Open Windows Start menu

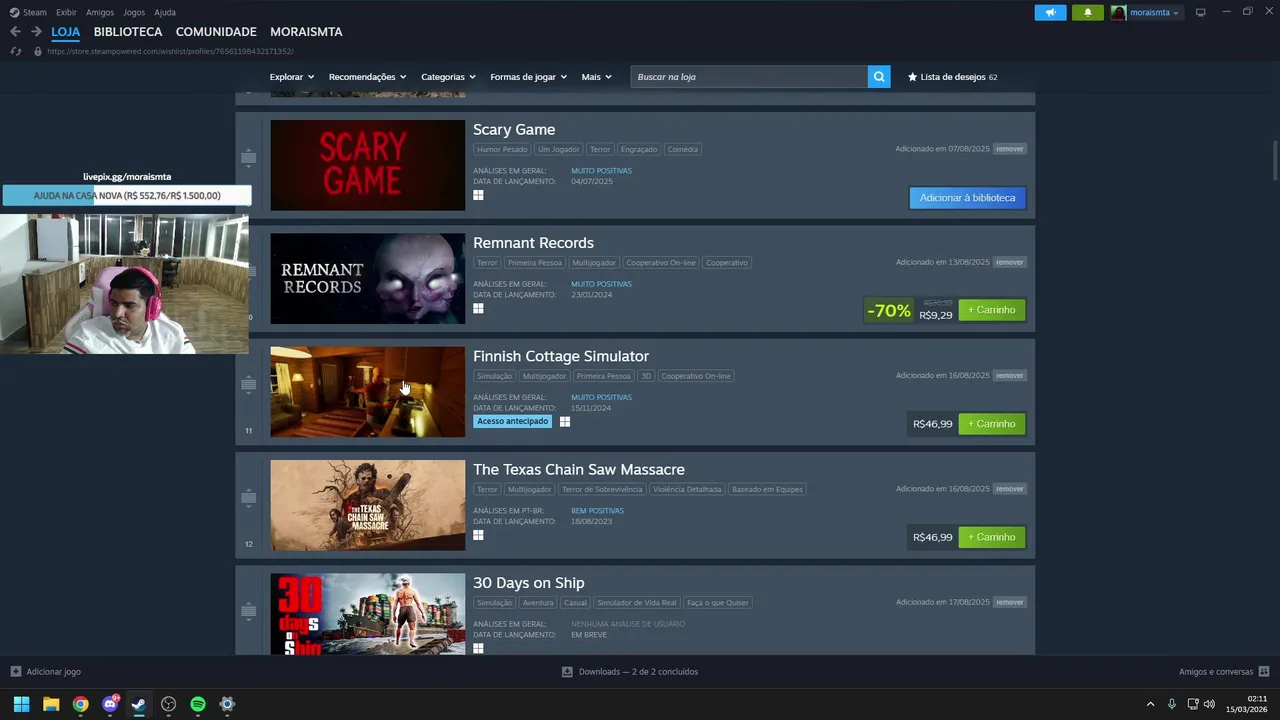[x=21, y=704]
